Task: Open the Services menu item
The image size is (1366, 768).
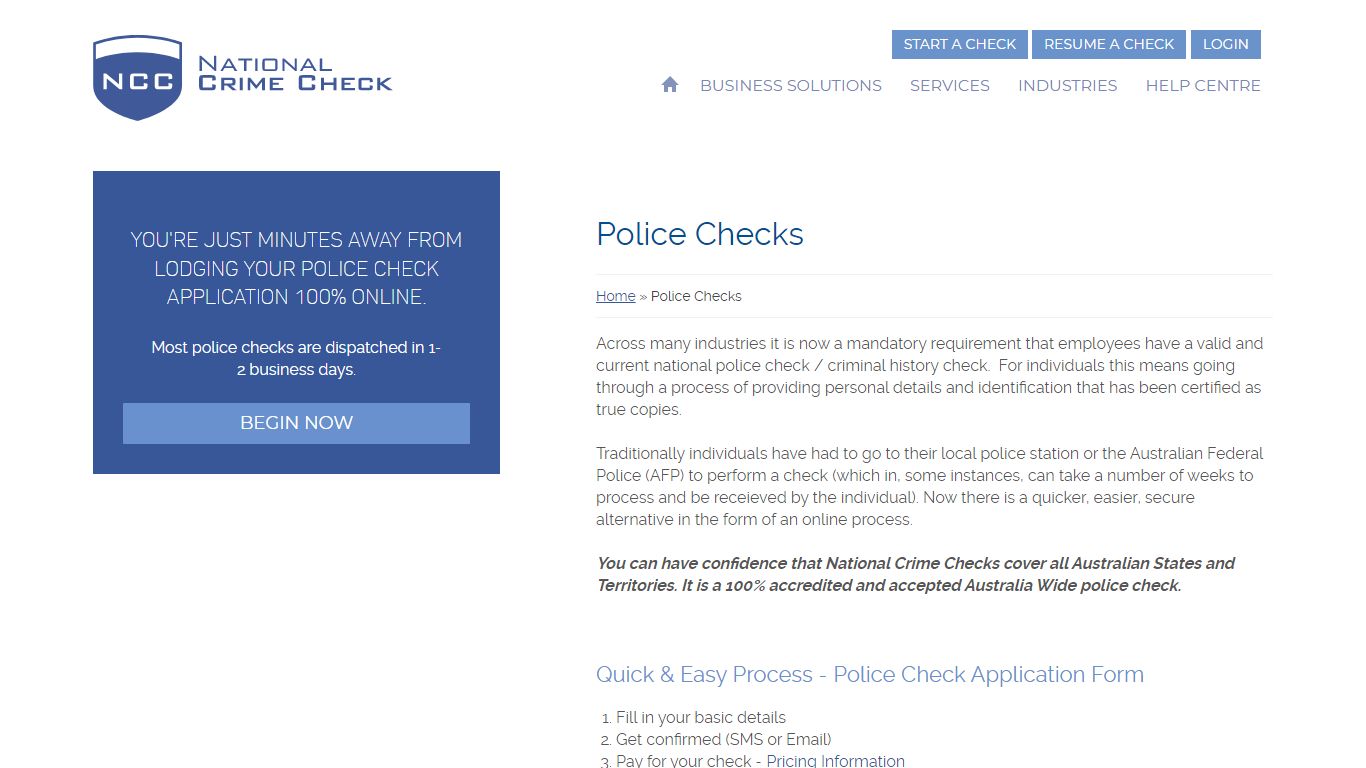Action: [x=950, y=86]
